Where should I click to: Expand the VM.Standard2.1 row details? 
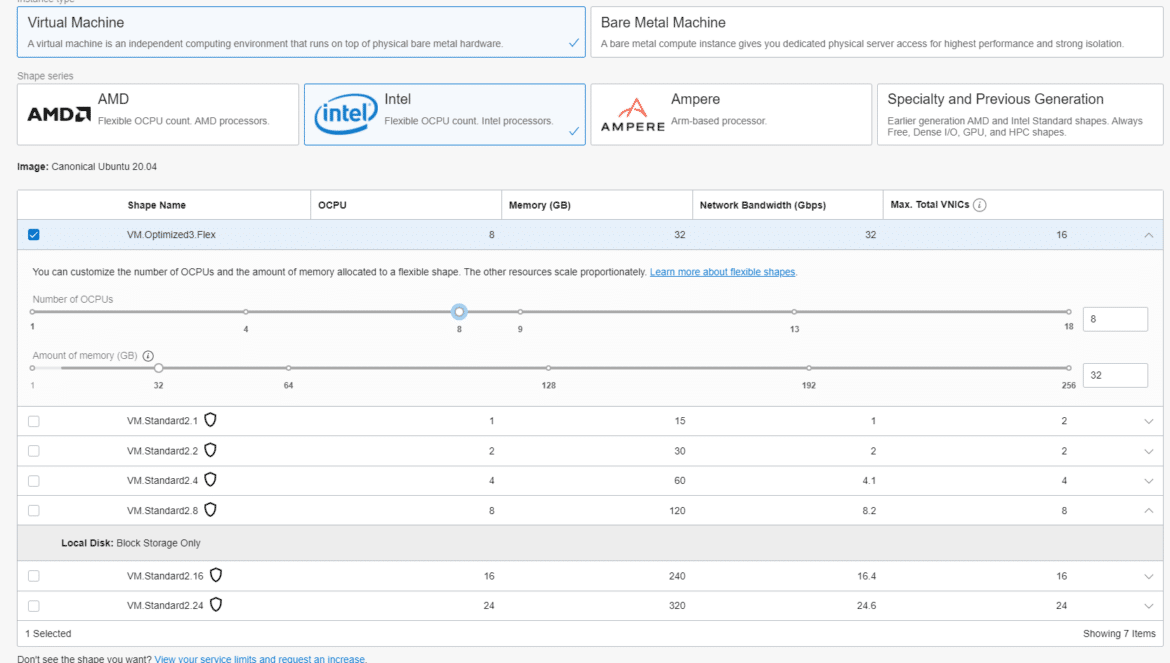coord(1148,421)
